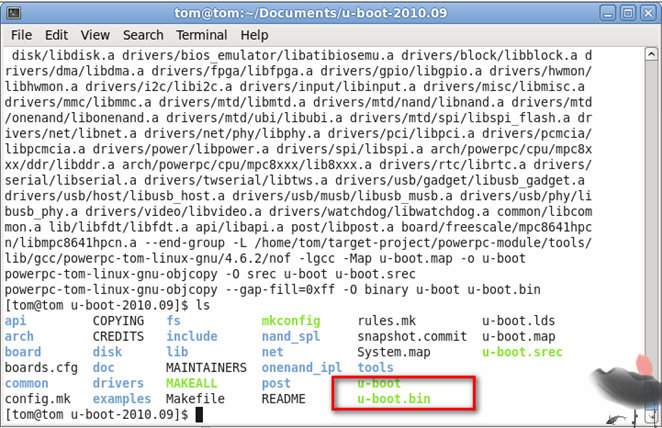
Task: Click the 'MAINTAINERS' file name
Action: pos(206,368)
